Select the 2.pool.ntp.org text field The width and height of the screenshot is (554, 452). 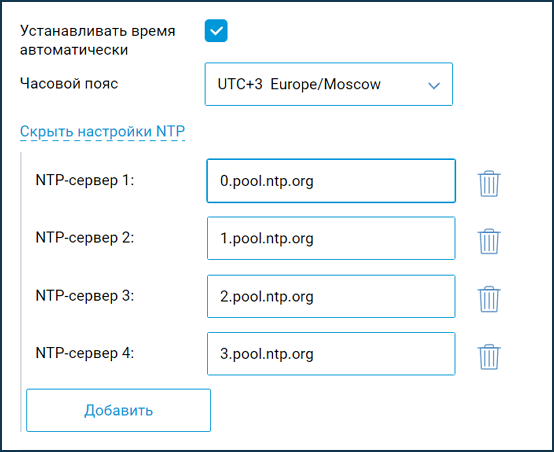tap(331, 296)
